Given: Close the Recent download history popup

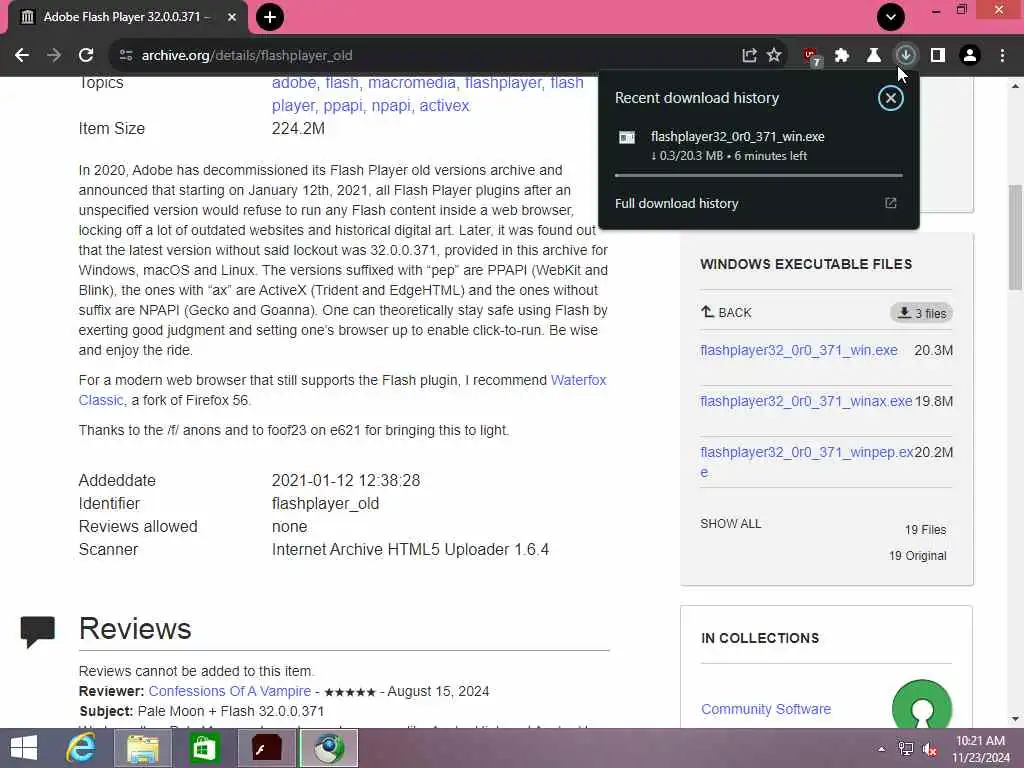Looking at the screenshot, I should coord(891,99).
